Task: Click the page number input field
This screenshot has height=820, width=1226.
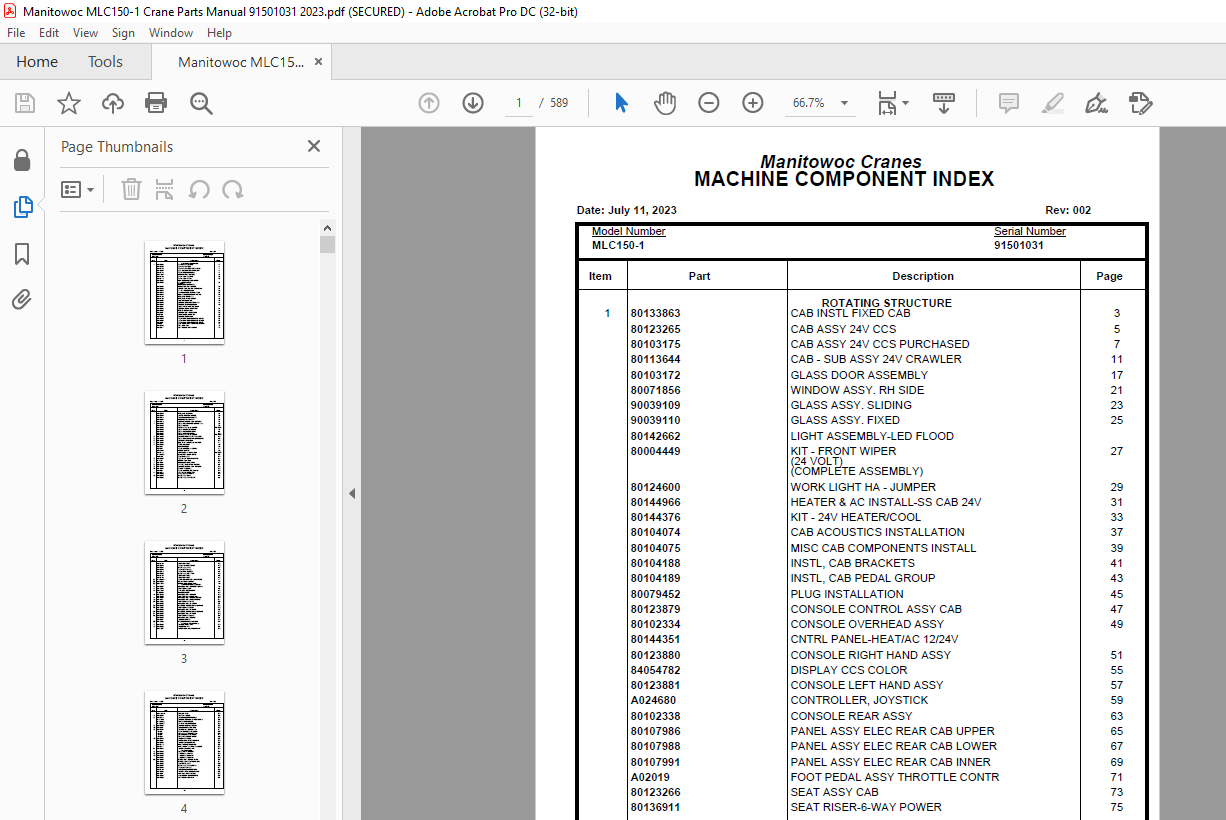Action: tap(519, 103)
